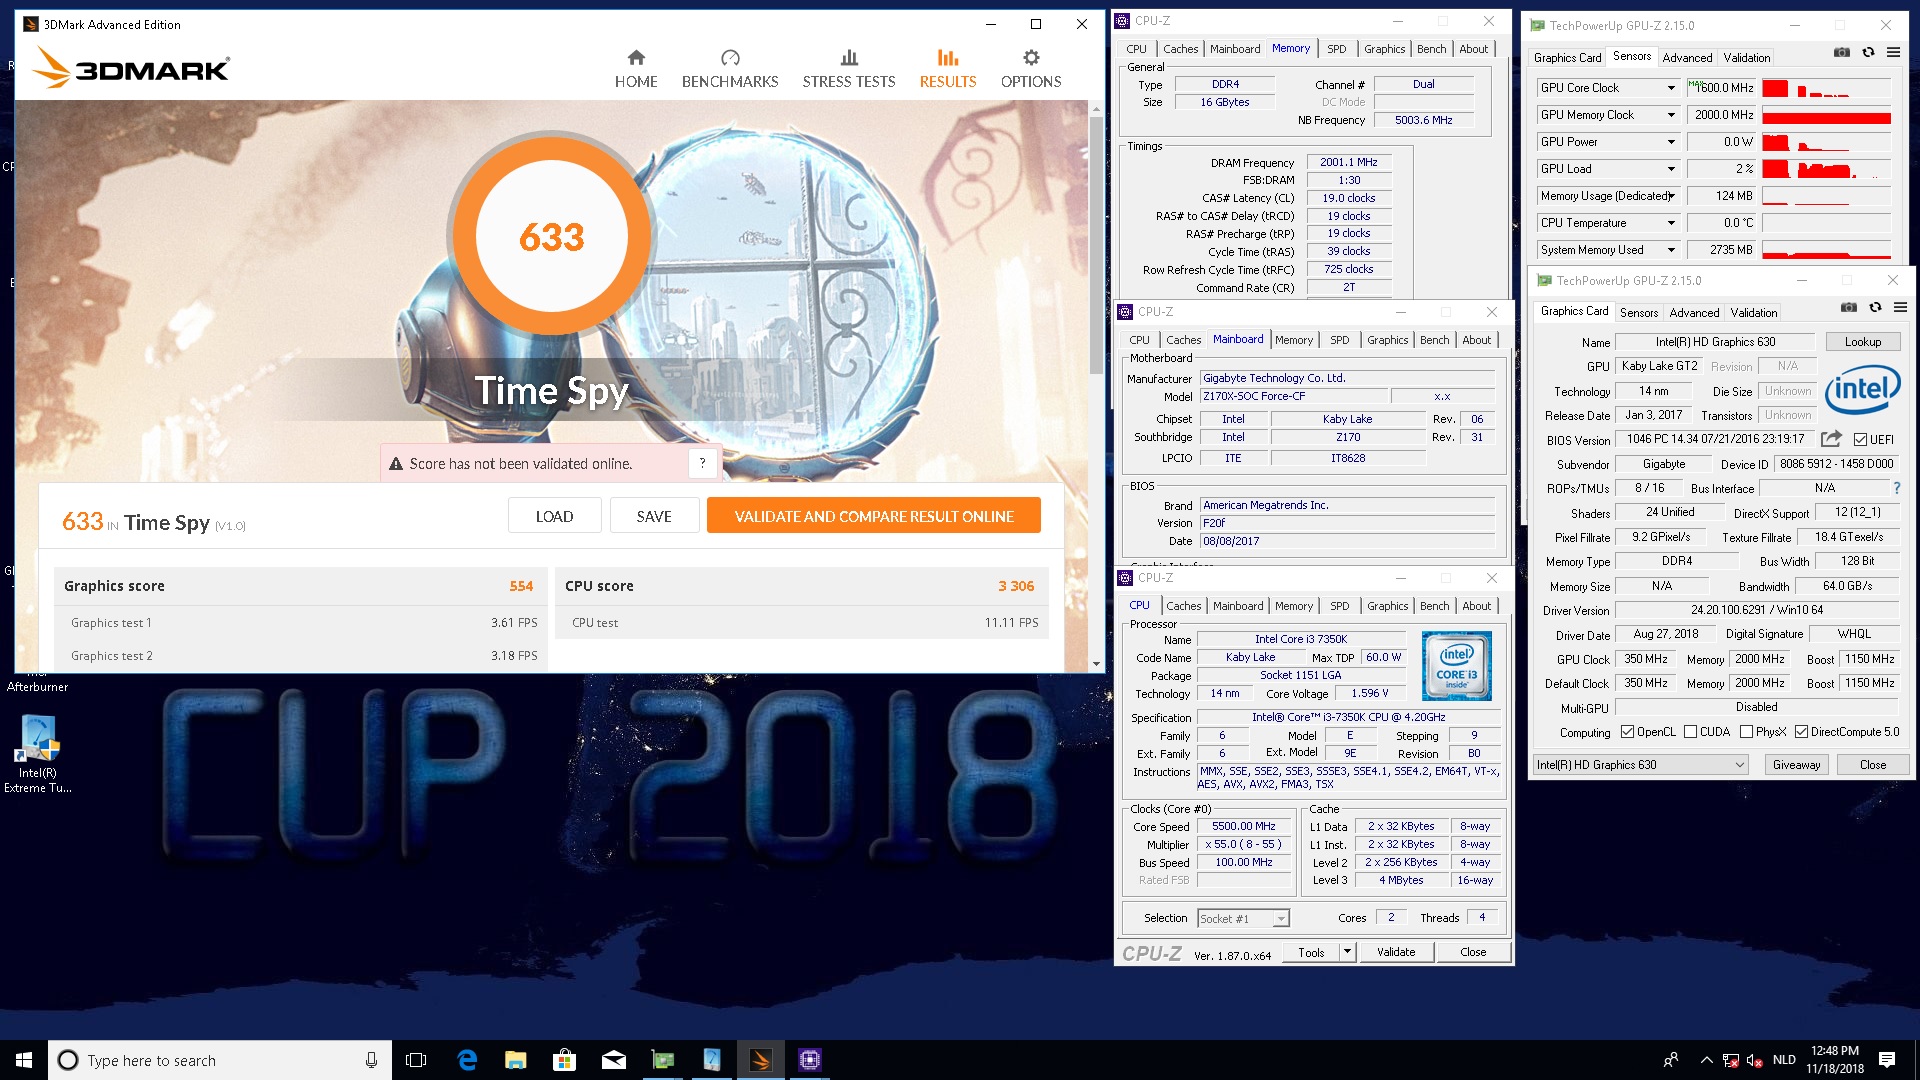Click the 3DMARK logo in the header
This screenshot has height=1080, width=1920.
point(131,69)
